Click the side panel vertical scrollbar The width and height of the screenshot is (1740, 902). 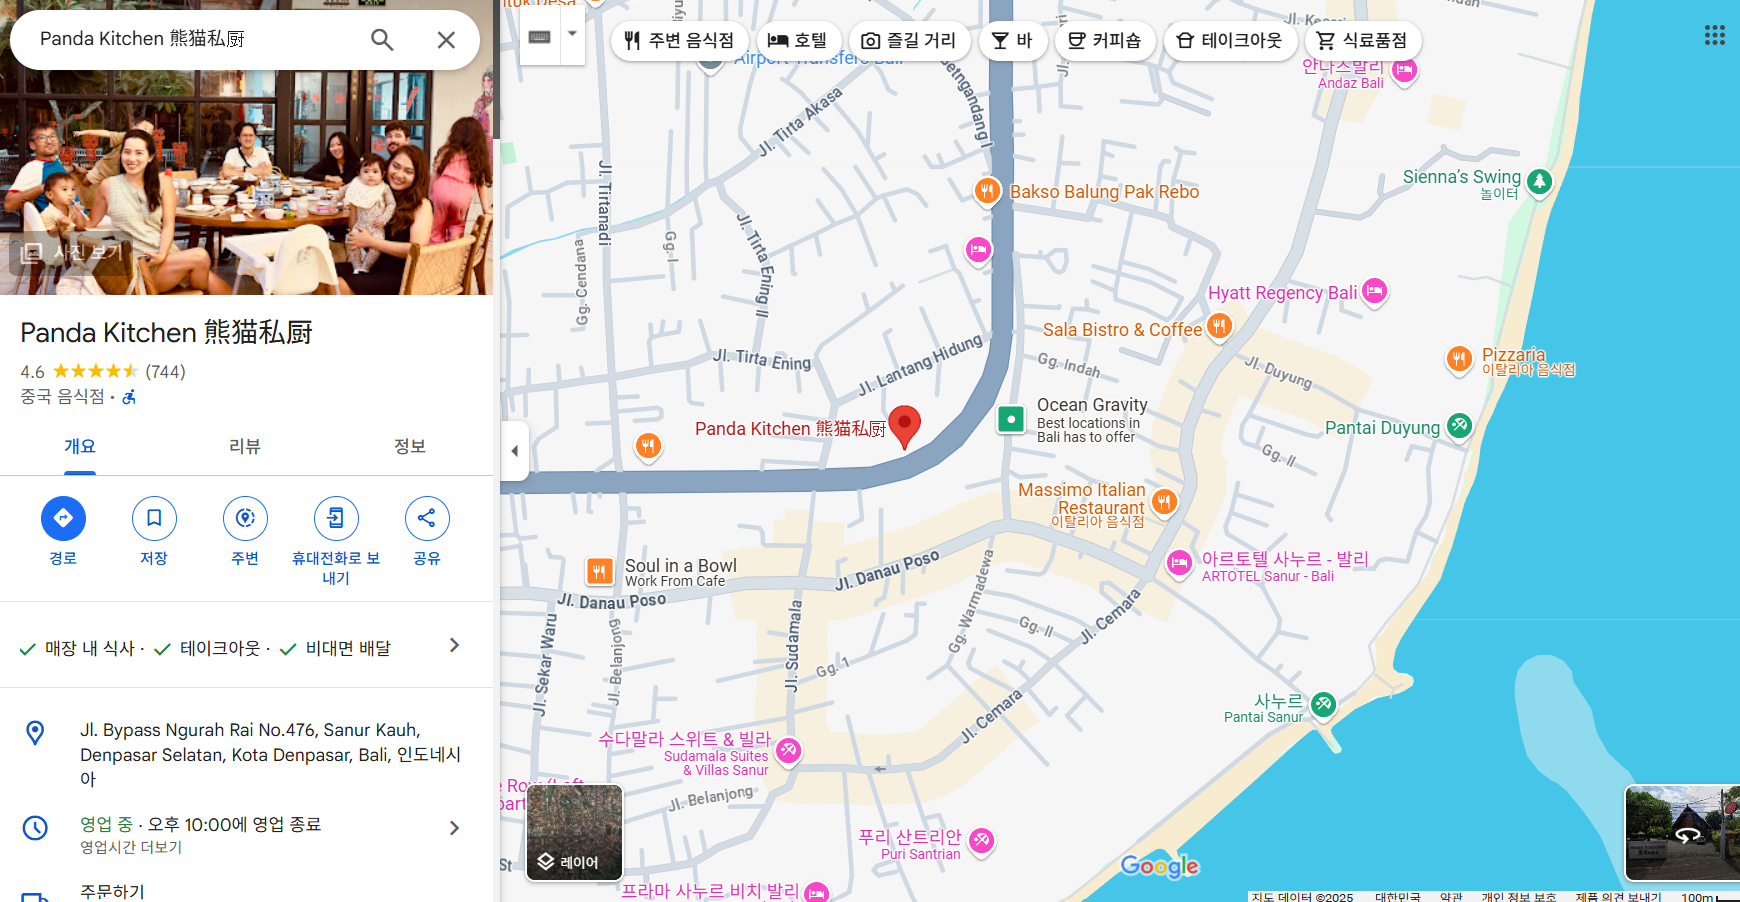point(496,70)
